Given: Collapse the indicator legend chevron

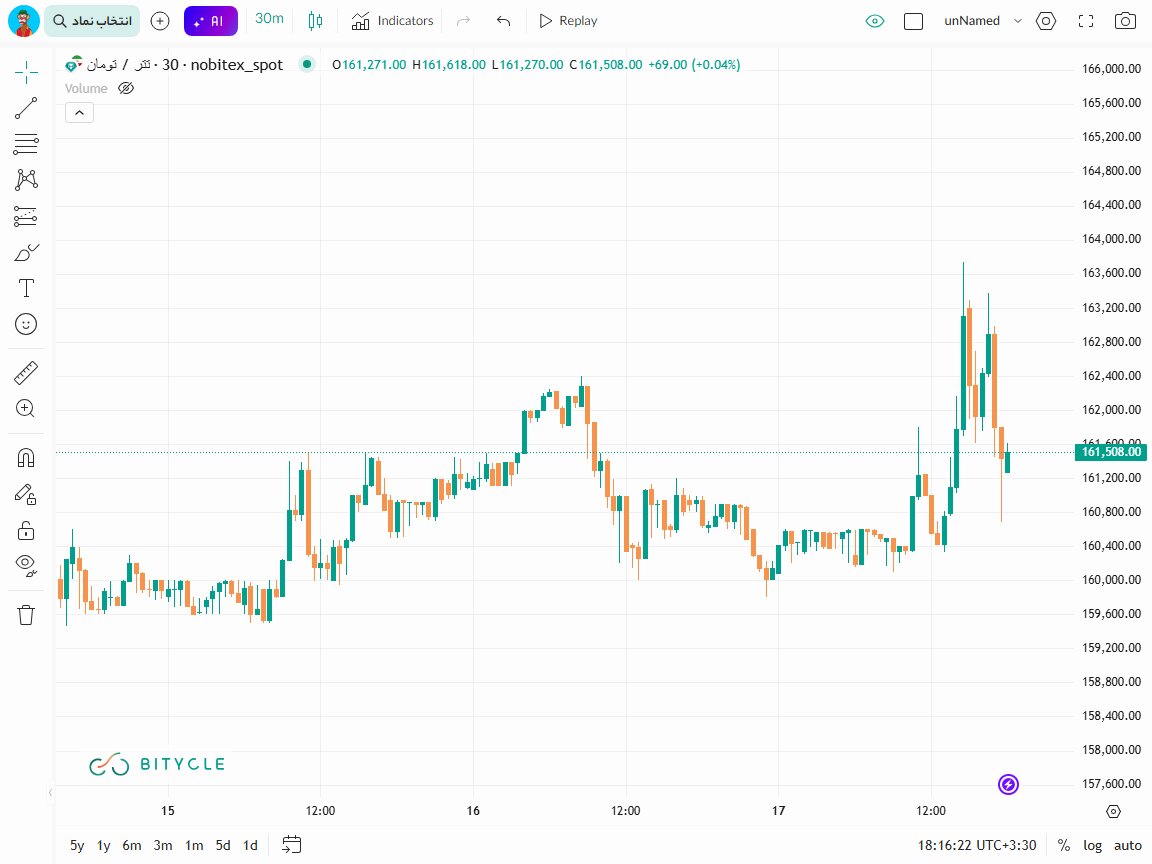Looking at the screenshot, I should tap(79, 113).
